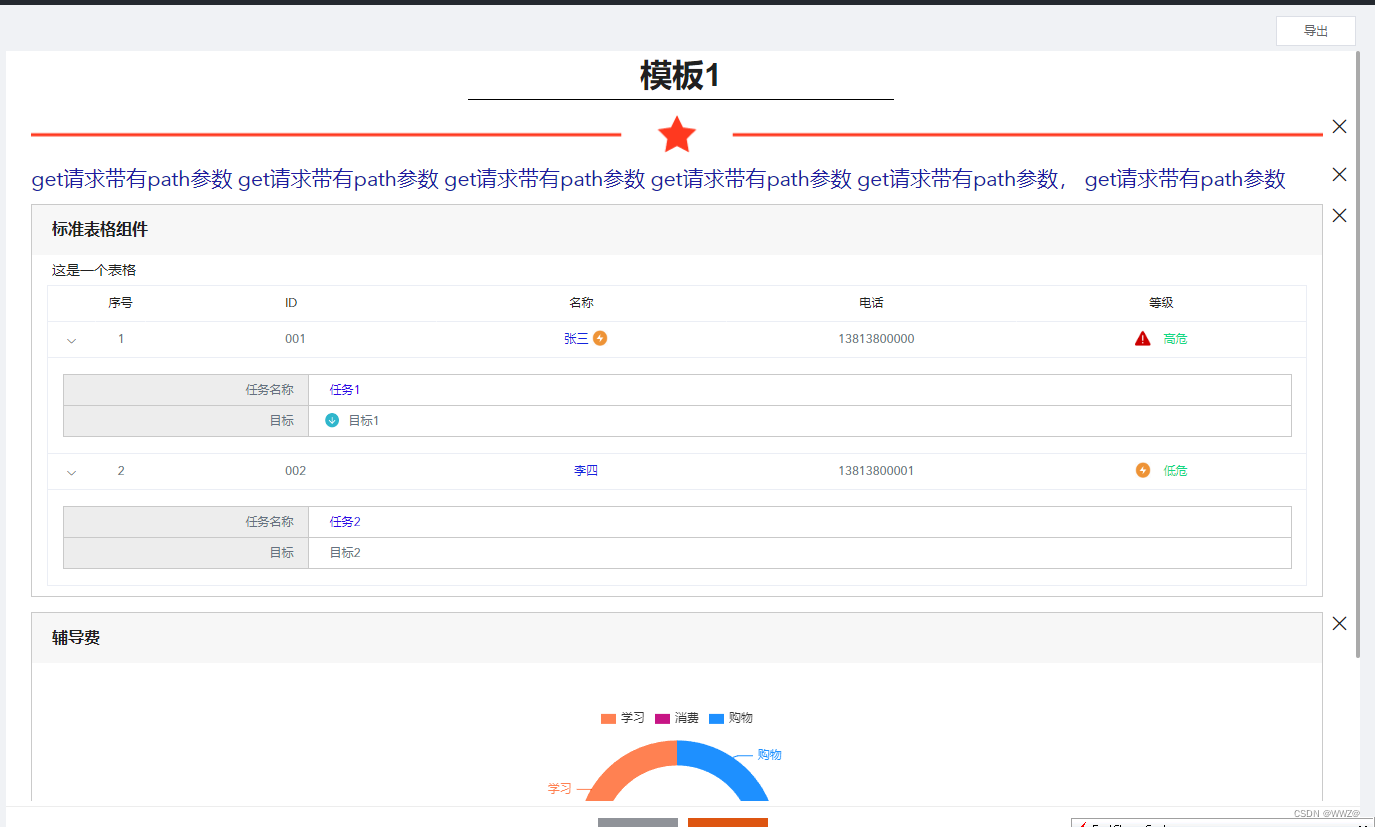Click the orange lightning icon beside 低危

tap(1142, 470)
